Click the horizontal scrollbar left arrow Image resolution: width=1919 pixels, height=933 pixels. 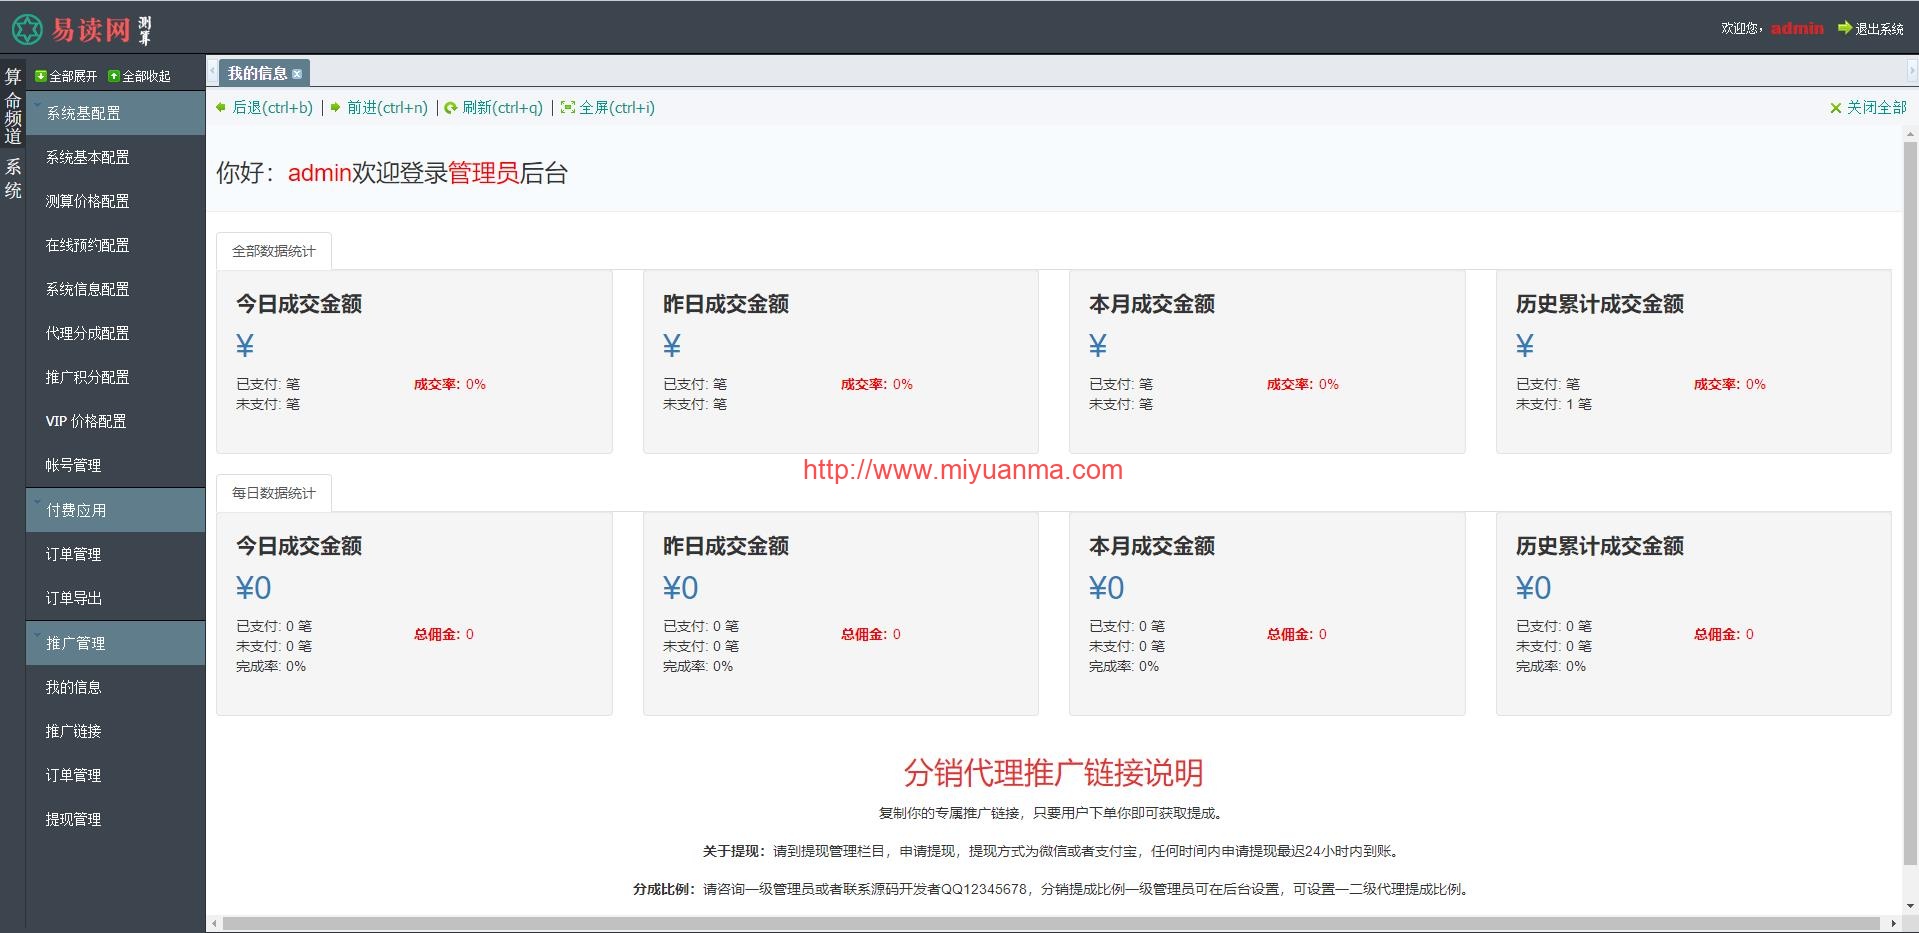coord(214,924)
